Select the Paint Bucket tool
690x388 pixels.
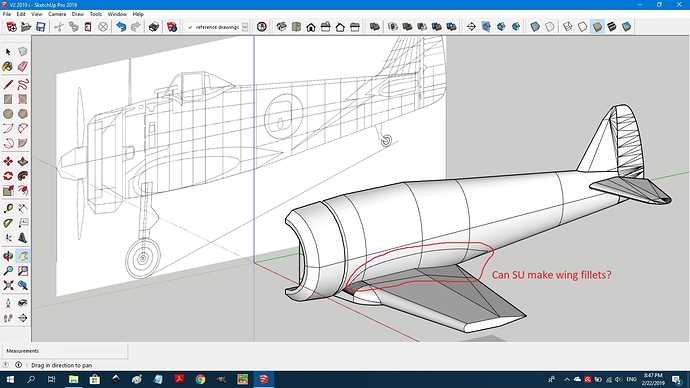click(8, 66)
